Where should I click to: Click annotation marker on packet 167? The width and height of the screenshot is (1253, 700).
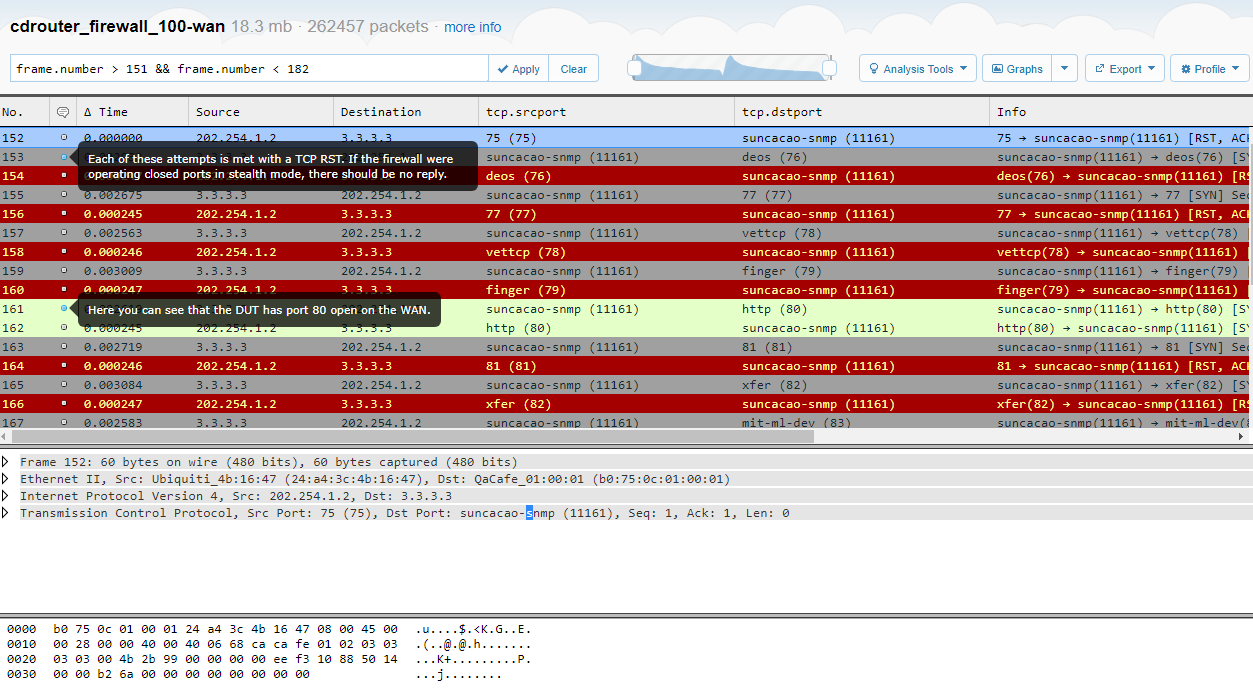point(64,423)
